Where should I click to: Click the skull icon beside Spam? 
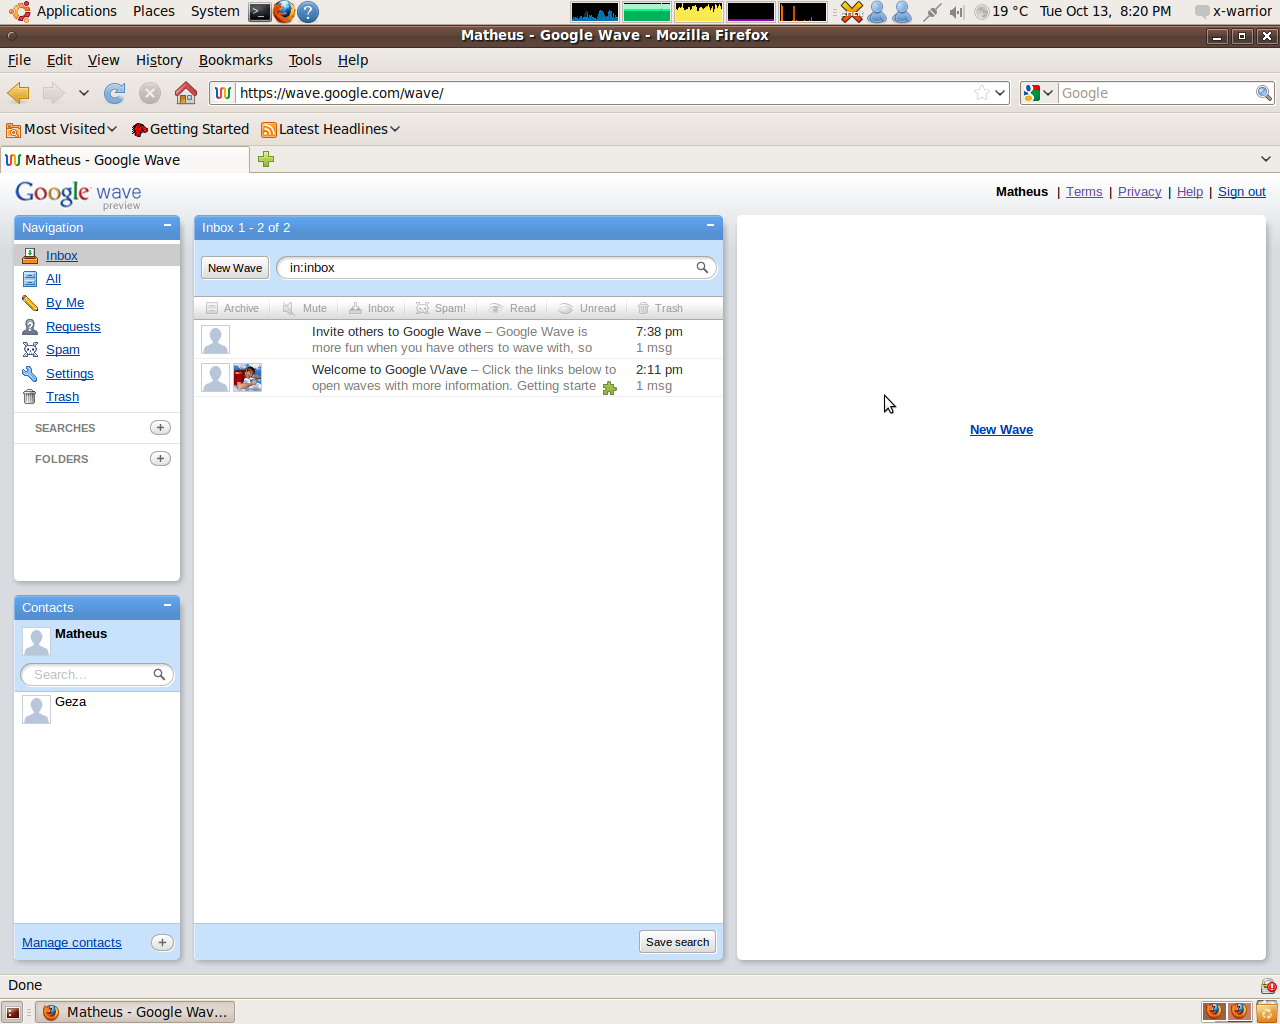point(30,350)
